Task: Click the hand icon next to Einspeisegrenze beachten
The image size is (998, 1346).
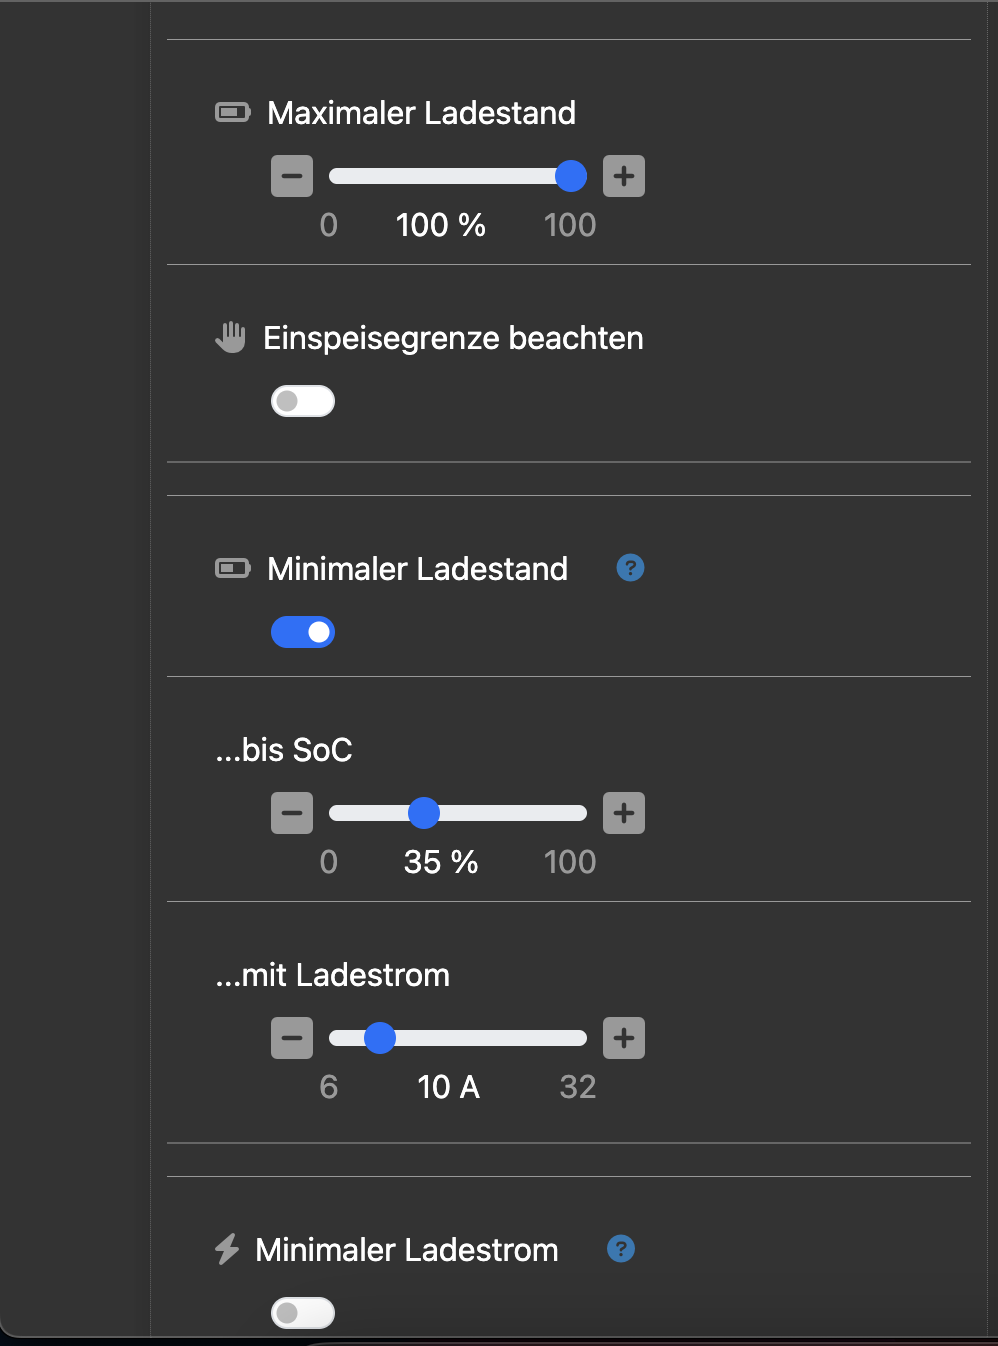Action: 231,338
